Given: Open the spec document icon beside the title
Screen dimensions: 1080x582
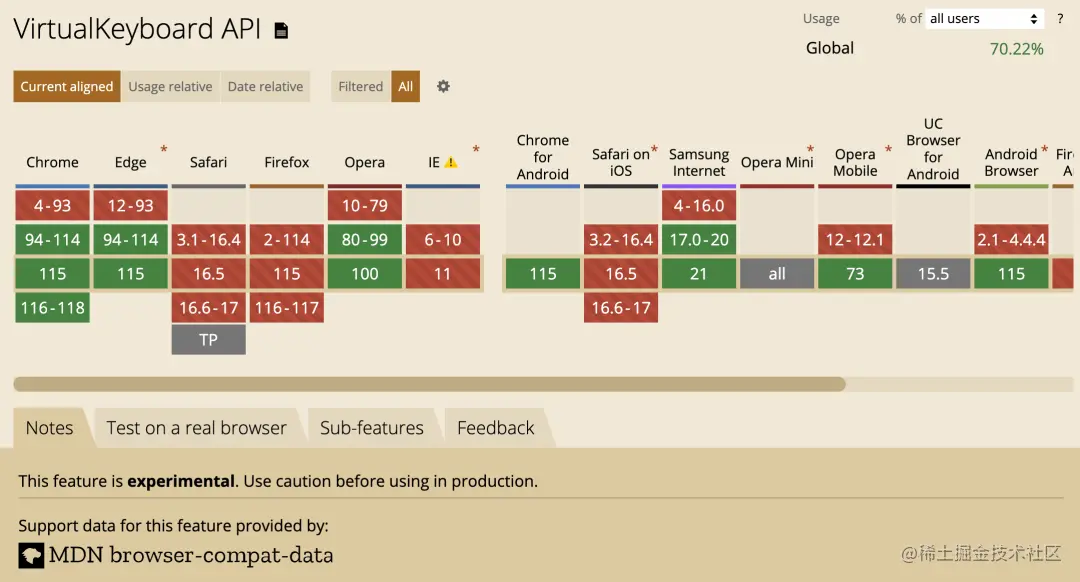Looking at the screenshot, I should pyautogui.click(x=281, y=30).
